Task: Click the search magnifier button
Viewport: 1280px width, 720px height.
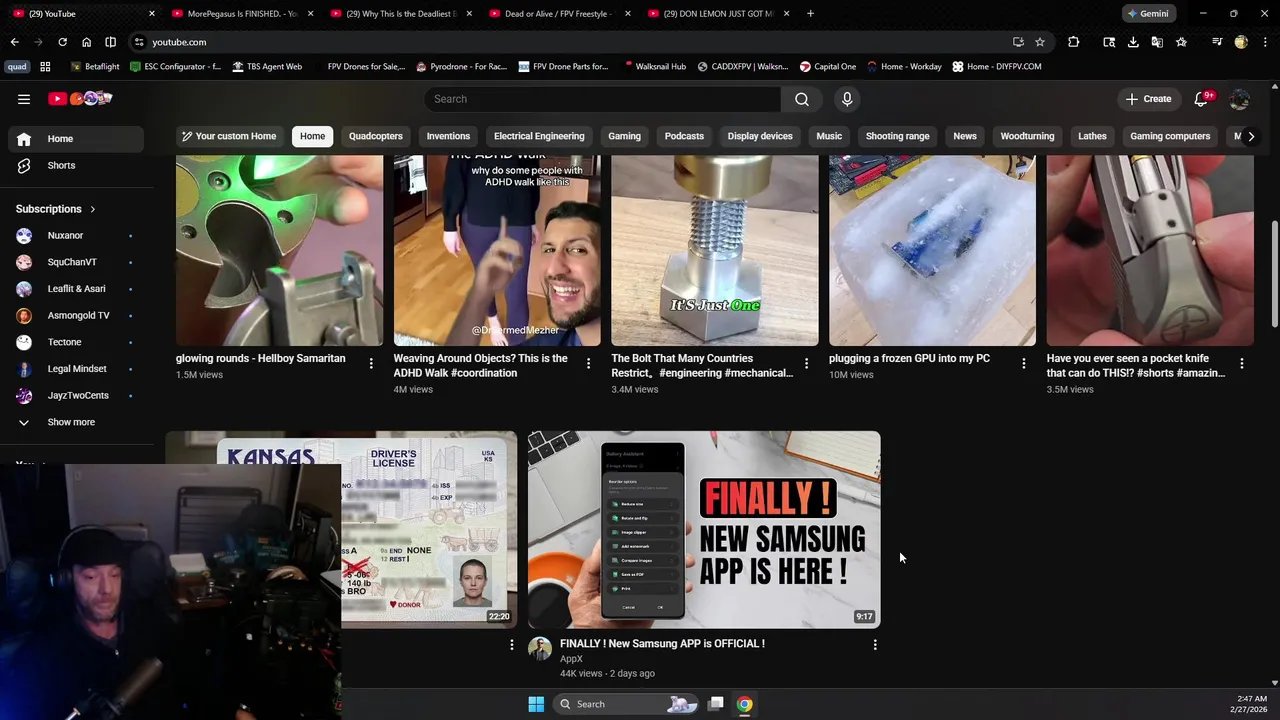Action: click(x=801, y=99)
